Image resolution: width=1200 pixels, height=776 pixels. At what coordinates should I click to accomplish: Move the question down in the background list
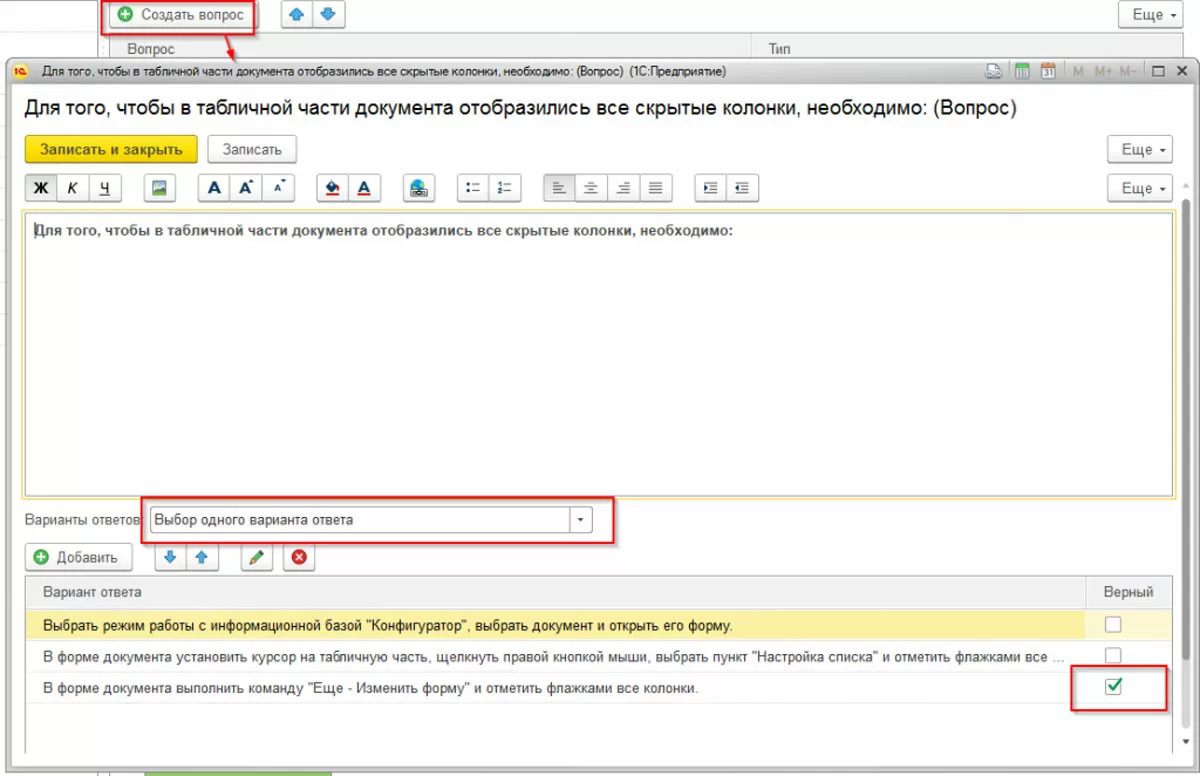(330, 14)
